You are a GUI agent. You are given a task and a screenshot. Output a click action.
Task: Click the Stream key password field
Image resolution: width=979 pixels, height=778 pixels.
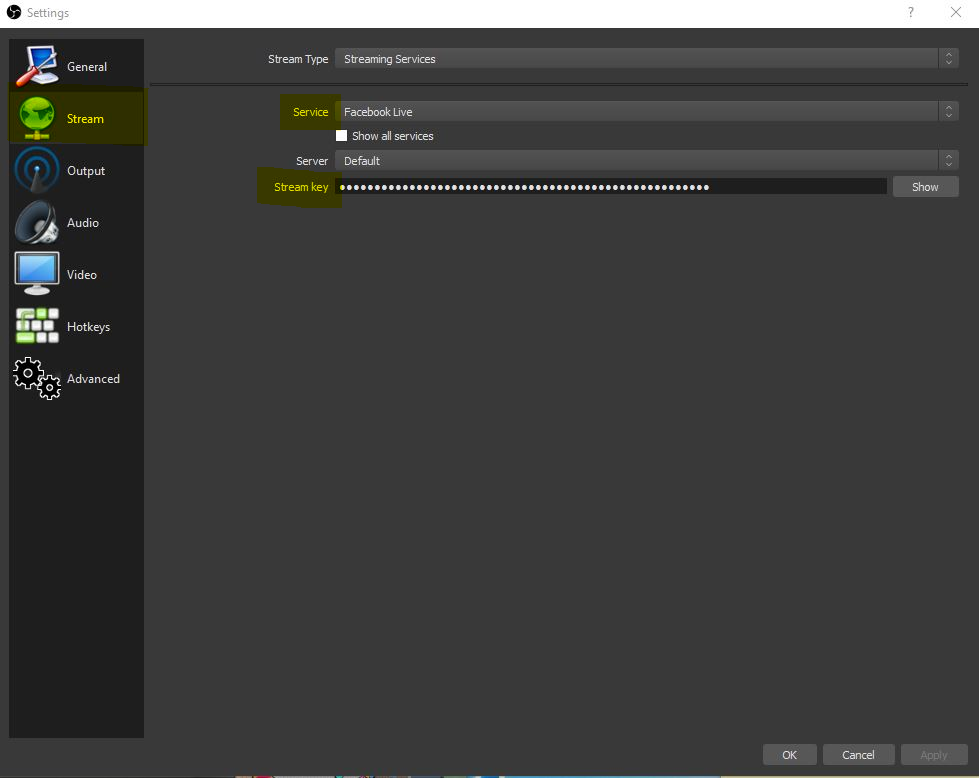[x=611, y=187]
